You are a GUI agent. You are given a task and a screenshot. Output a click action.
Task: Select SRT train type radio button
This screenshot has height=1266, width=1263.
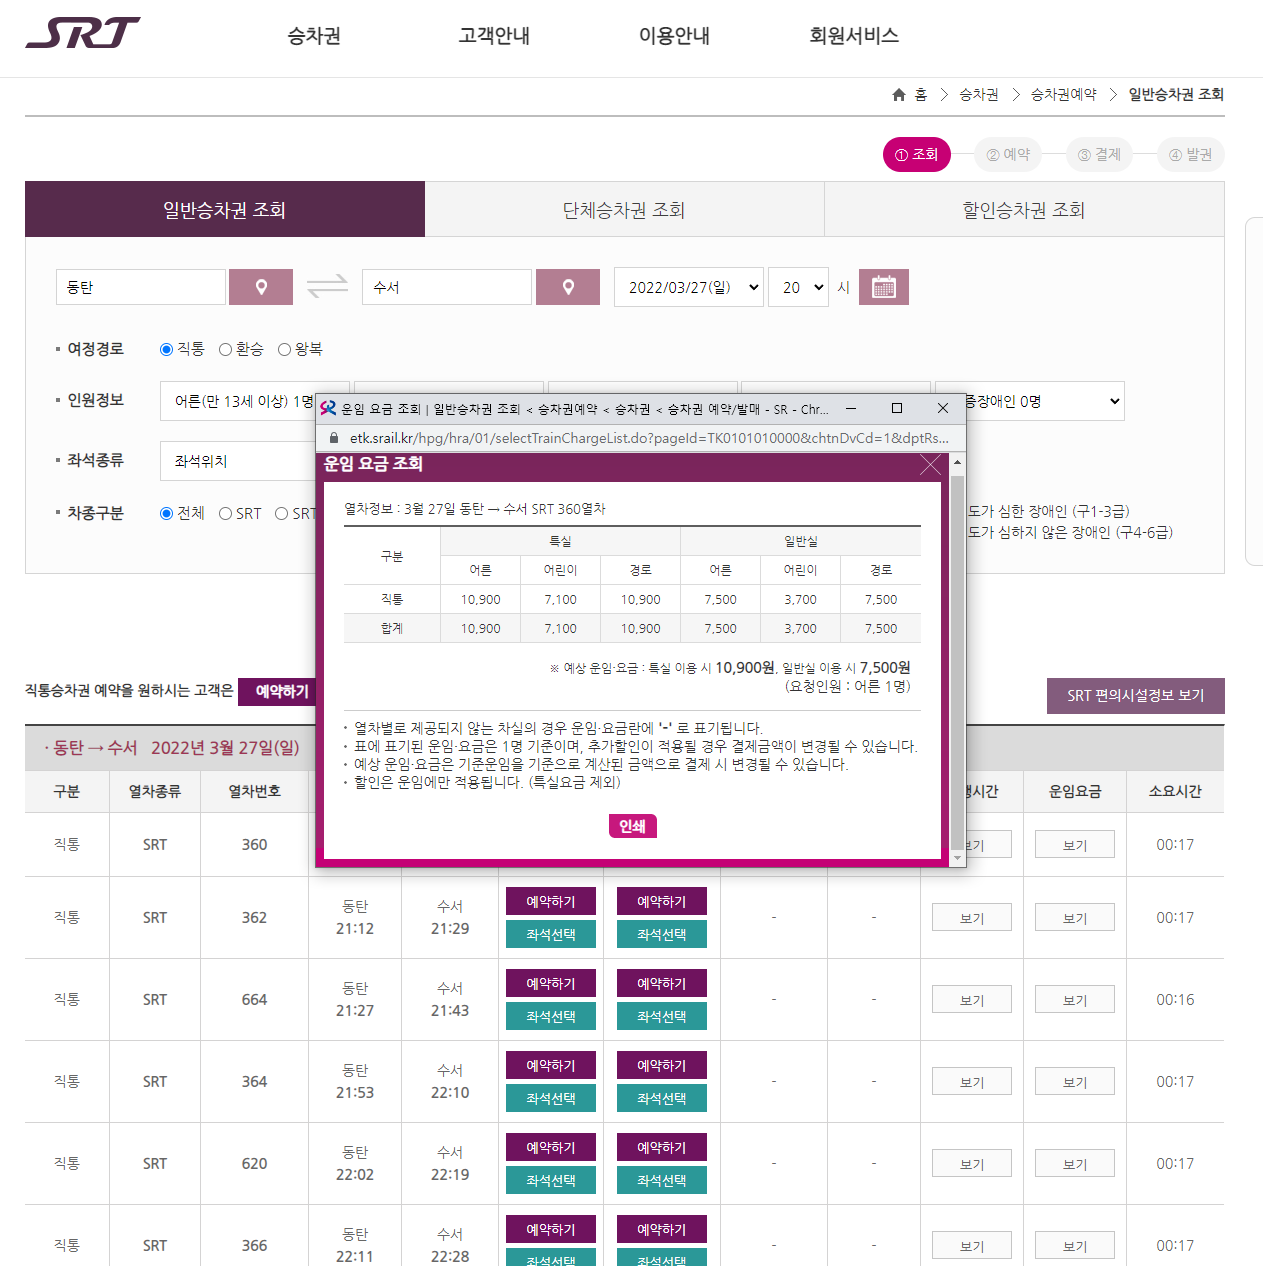(226, 513)
